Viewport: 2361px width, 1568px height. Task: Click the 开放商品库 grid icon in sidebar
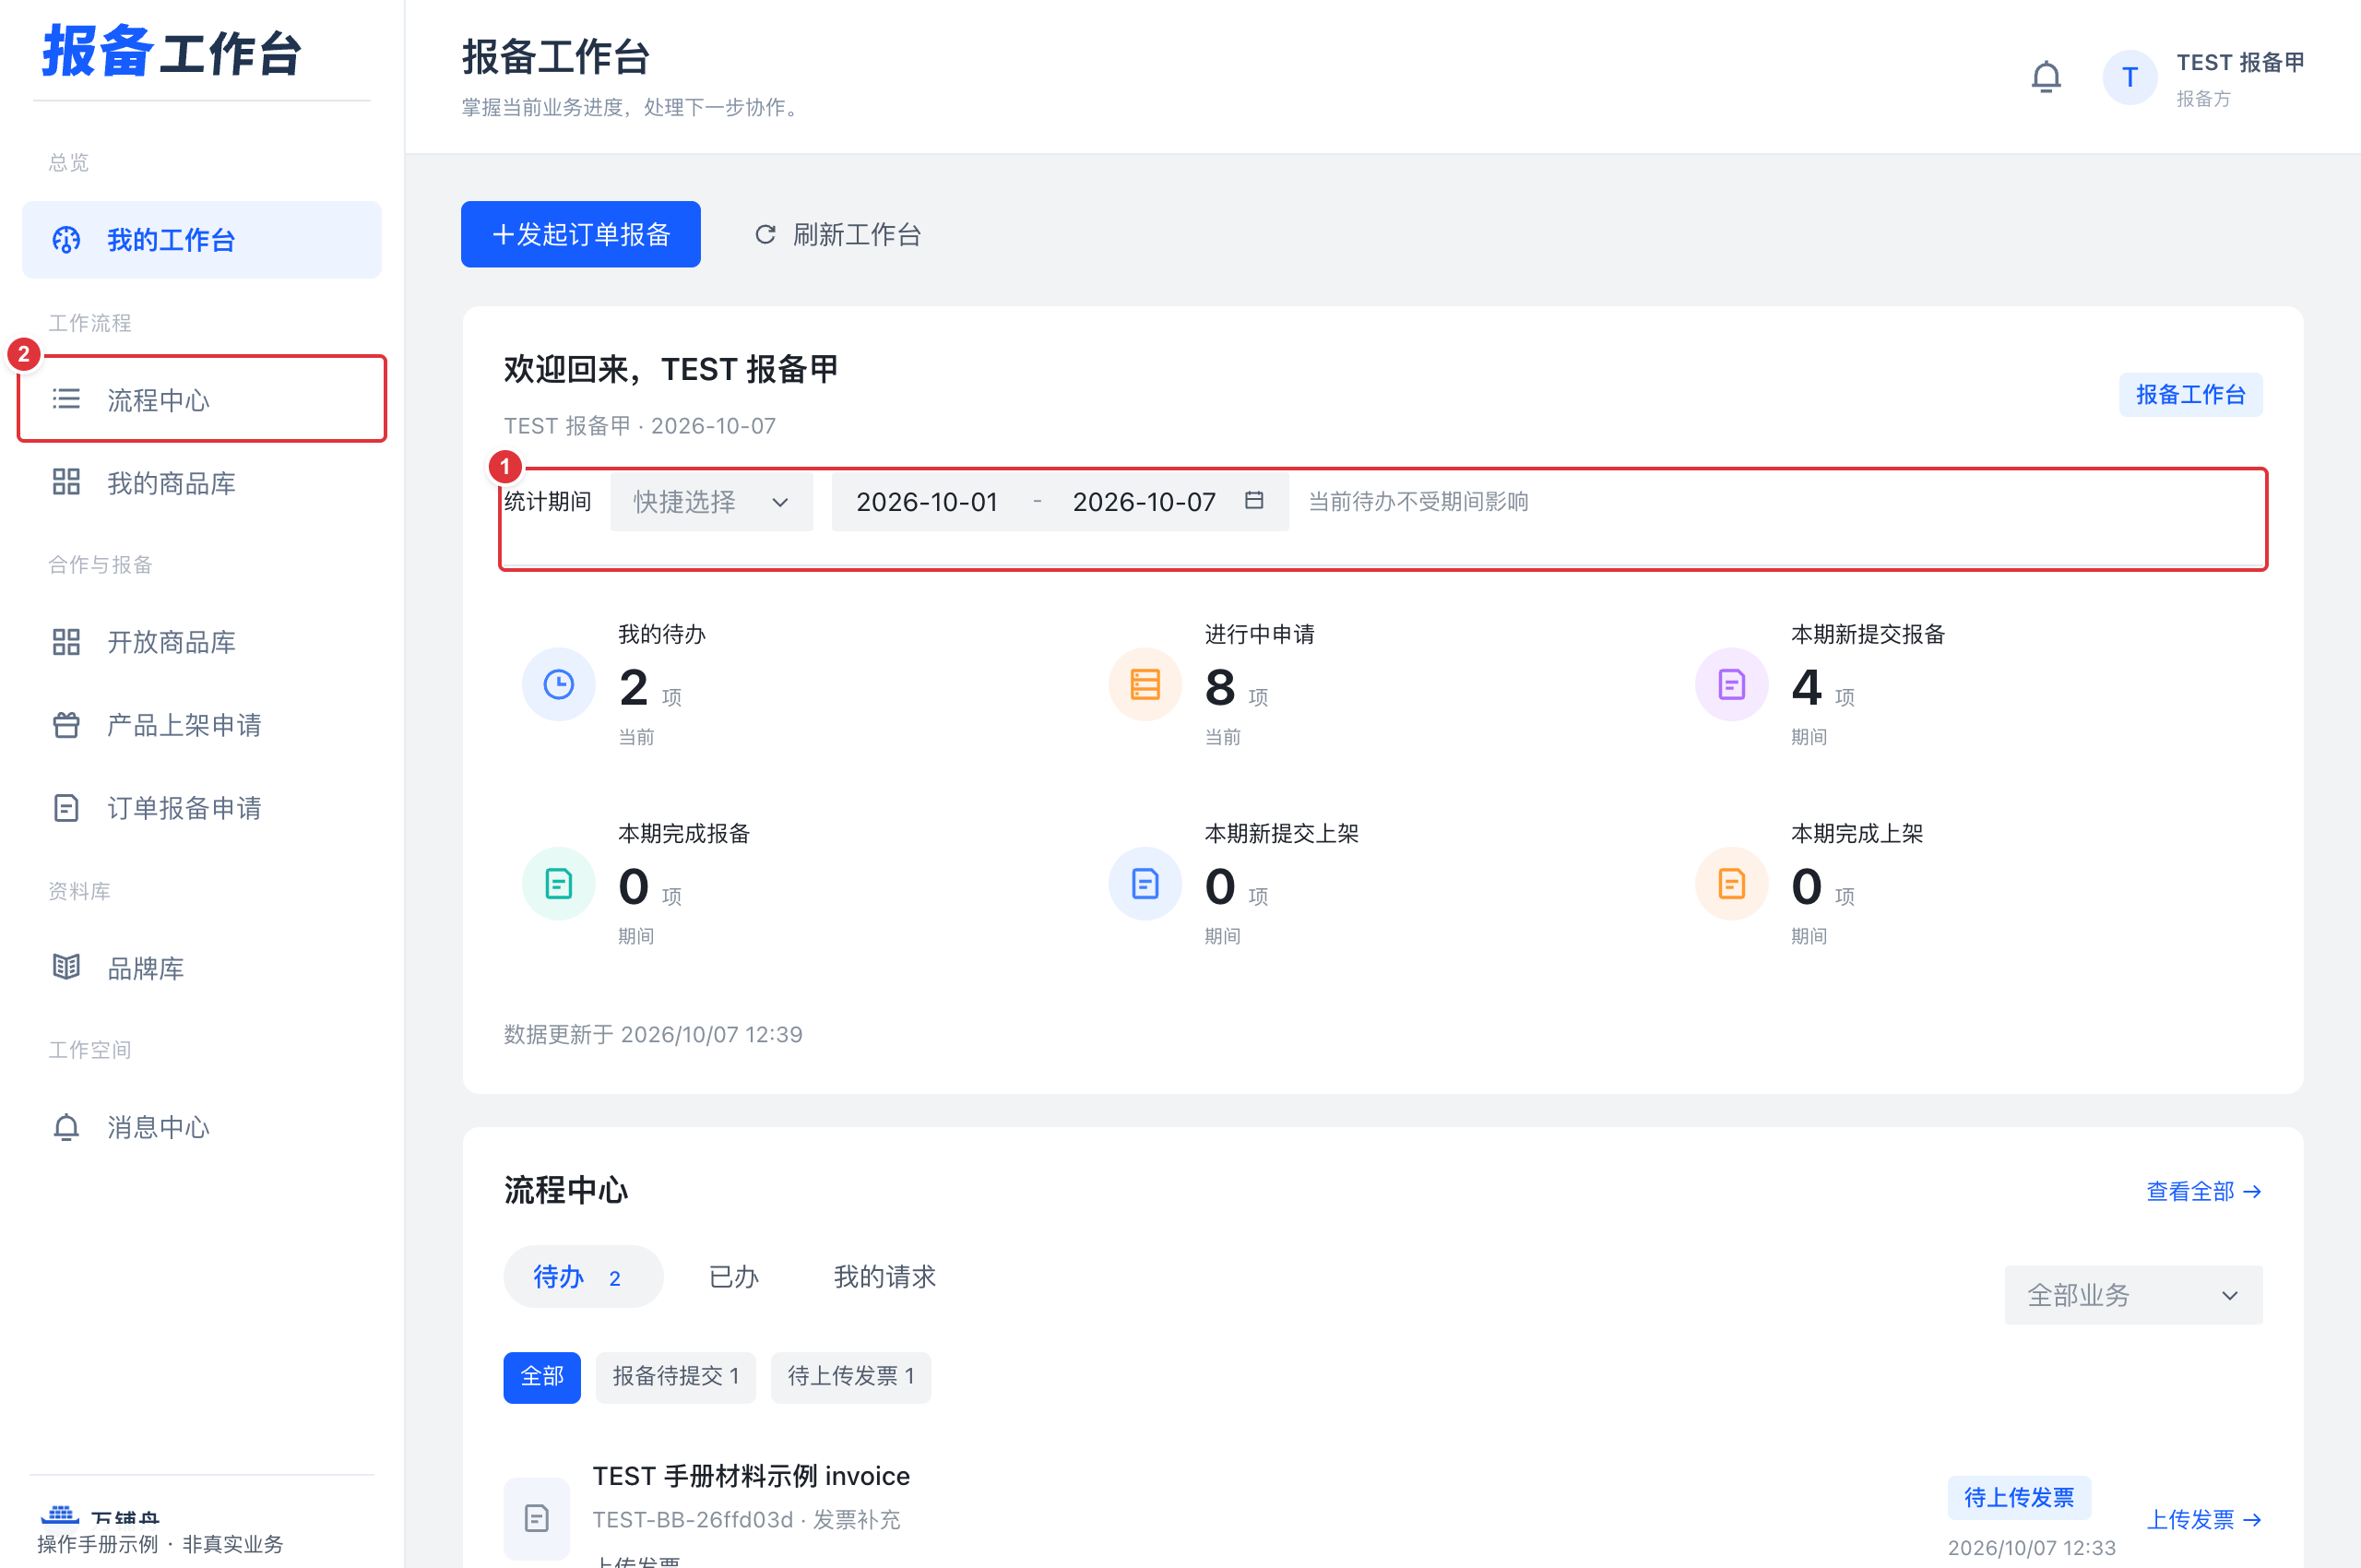click(x=66, y=642)
